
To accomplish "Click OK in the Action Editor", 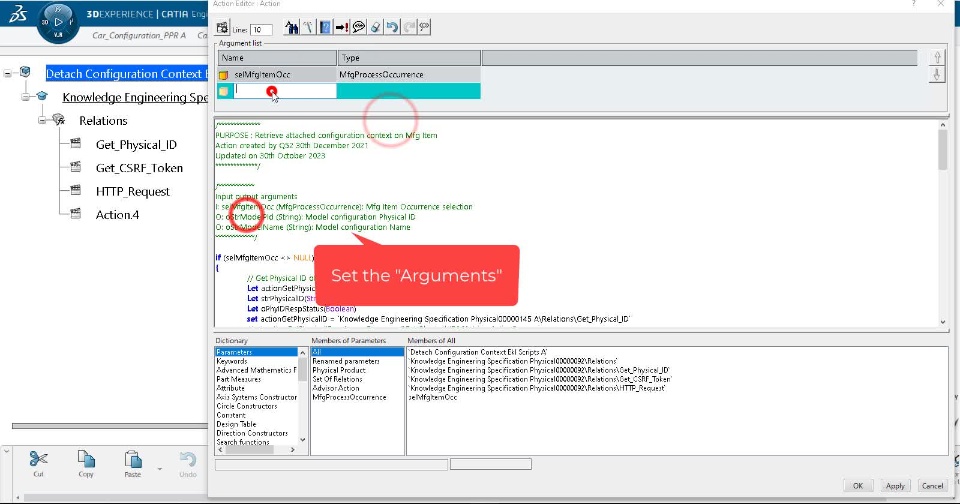I will (858, 486).
